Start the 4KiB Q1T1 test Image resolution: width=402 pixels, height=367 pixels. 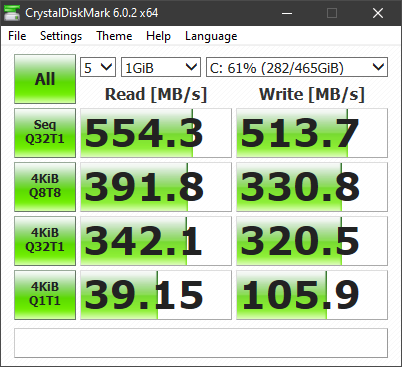tap(45, 295)
